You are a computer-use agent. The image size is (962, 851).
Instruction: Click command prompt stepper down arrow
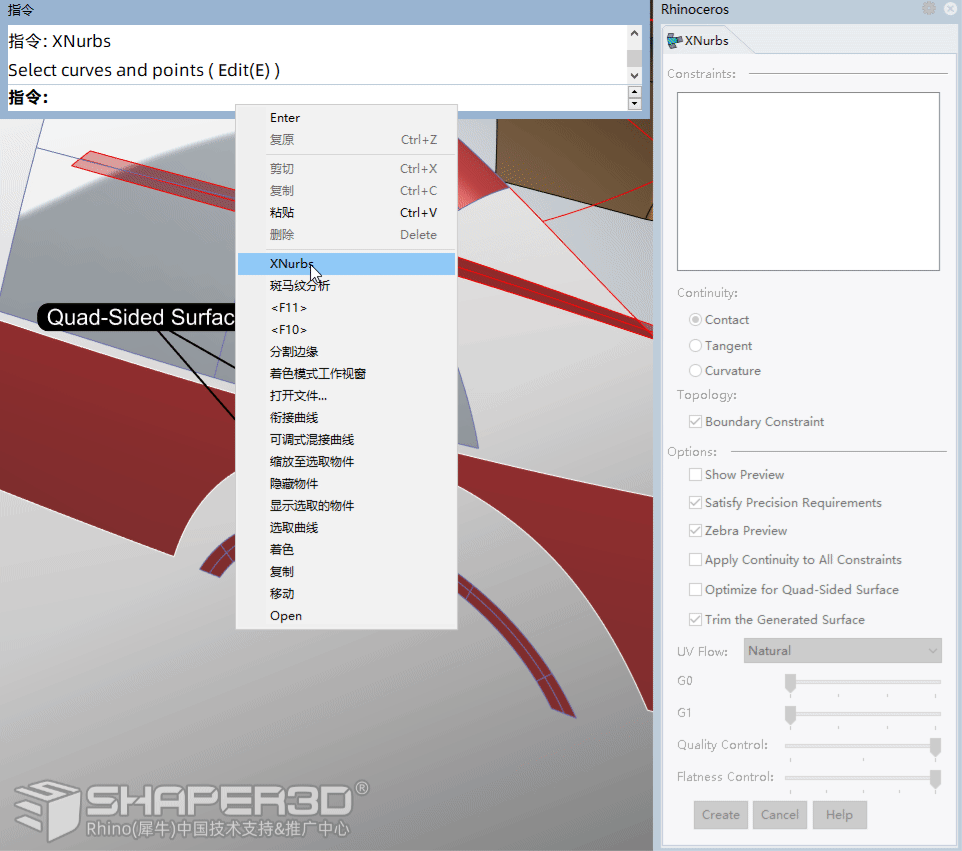[x=634, y=104]
